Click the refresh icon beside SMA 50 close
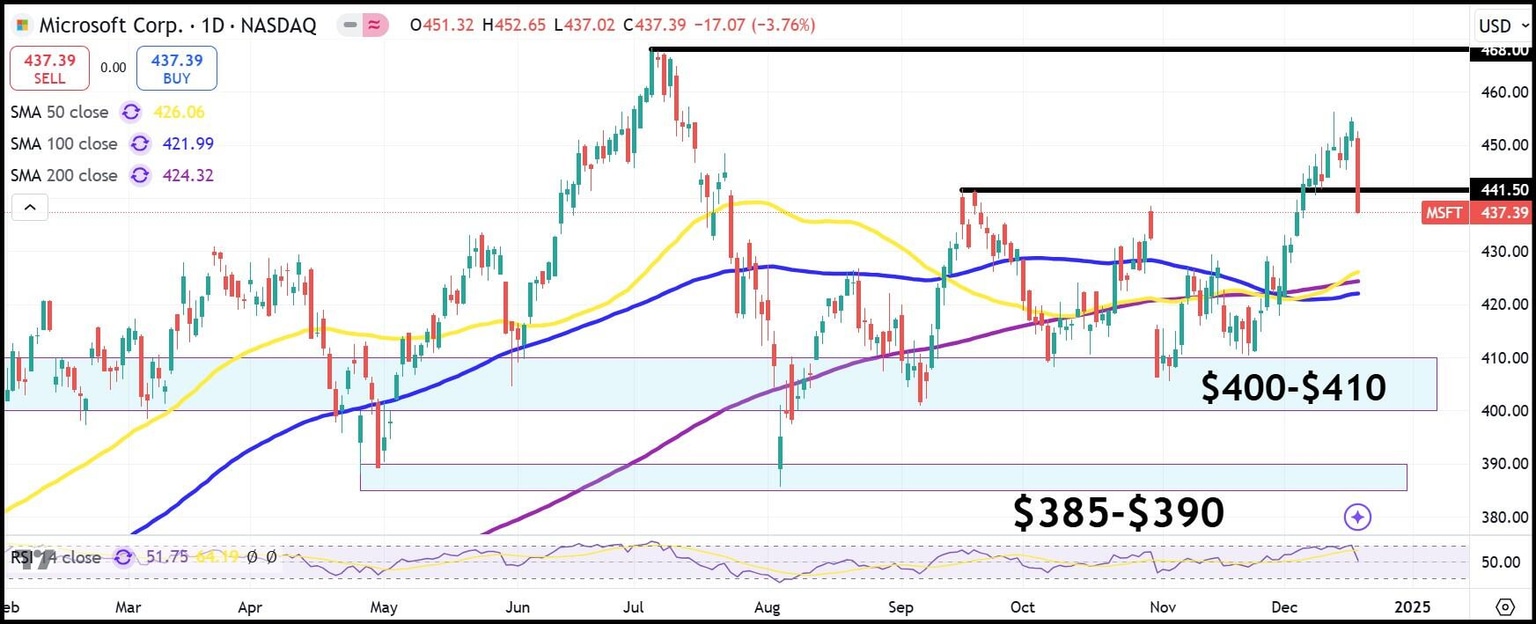 [x=131, y=112]
